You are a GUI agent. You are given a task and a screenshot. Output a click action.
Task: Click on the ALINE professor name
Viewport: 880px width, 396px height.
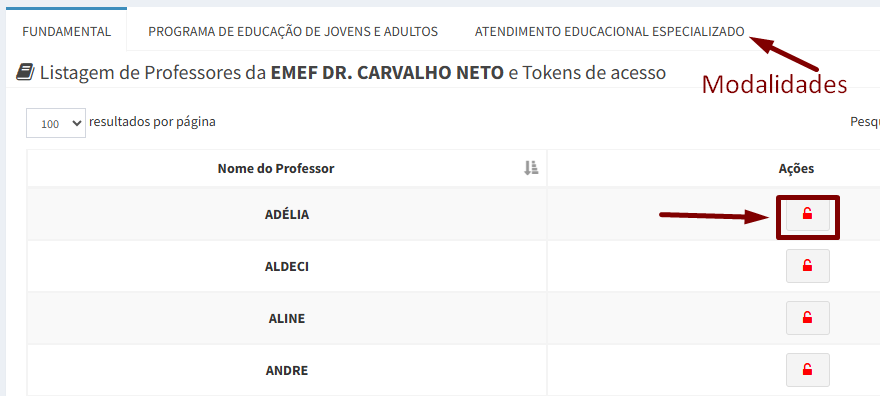pyautogui.click(x=287, y=319)
